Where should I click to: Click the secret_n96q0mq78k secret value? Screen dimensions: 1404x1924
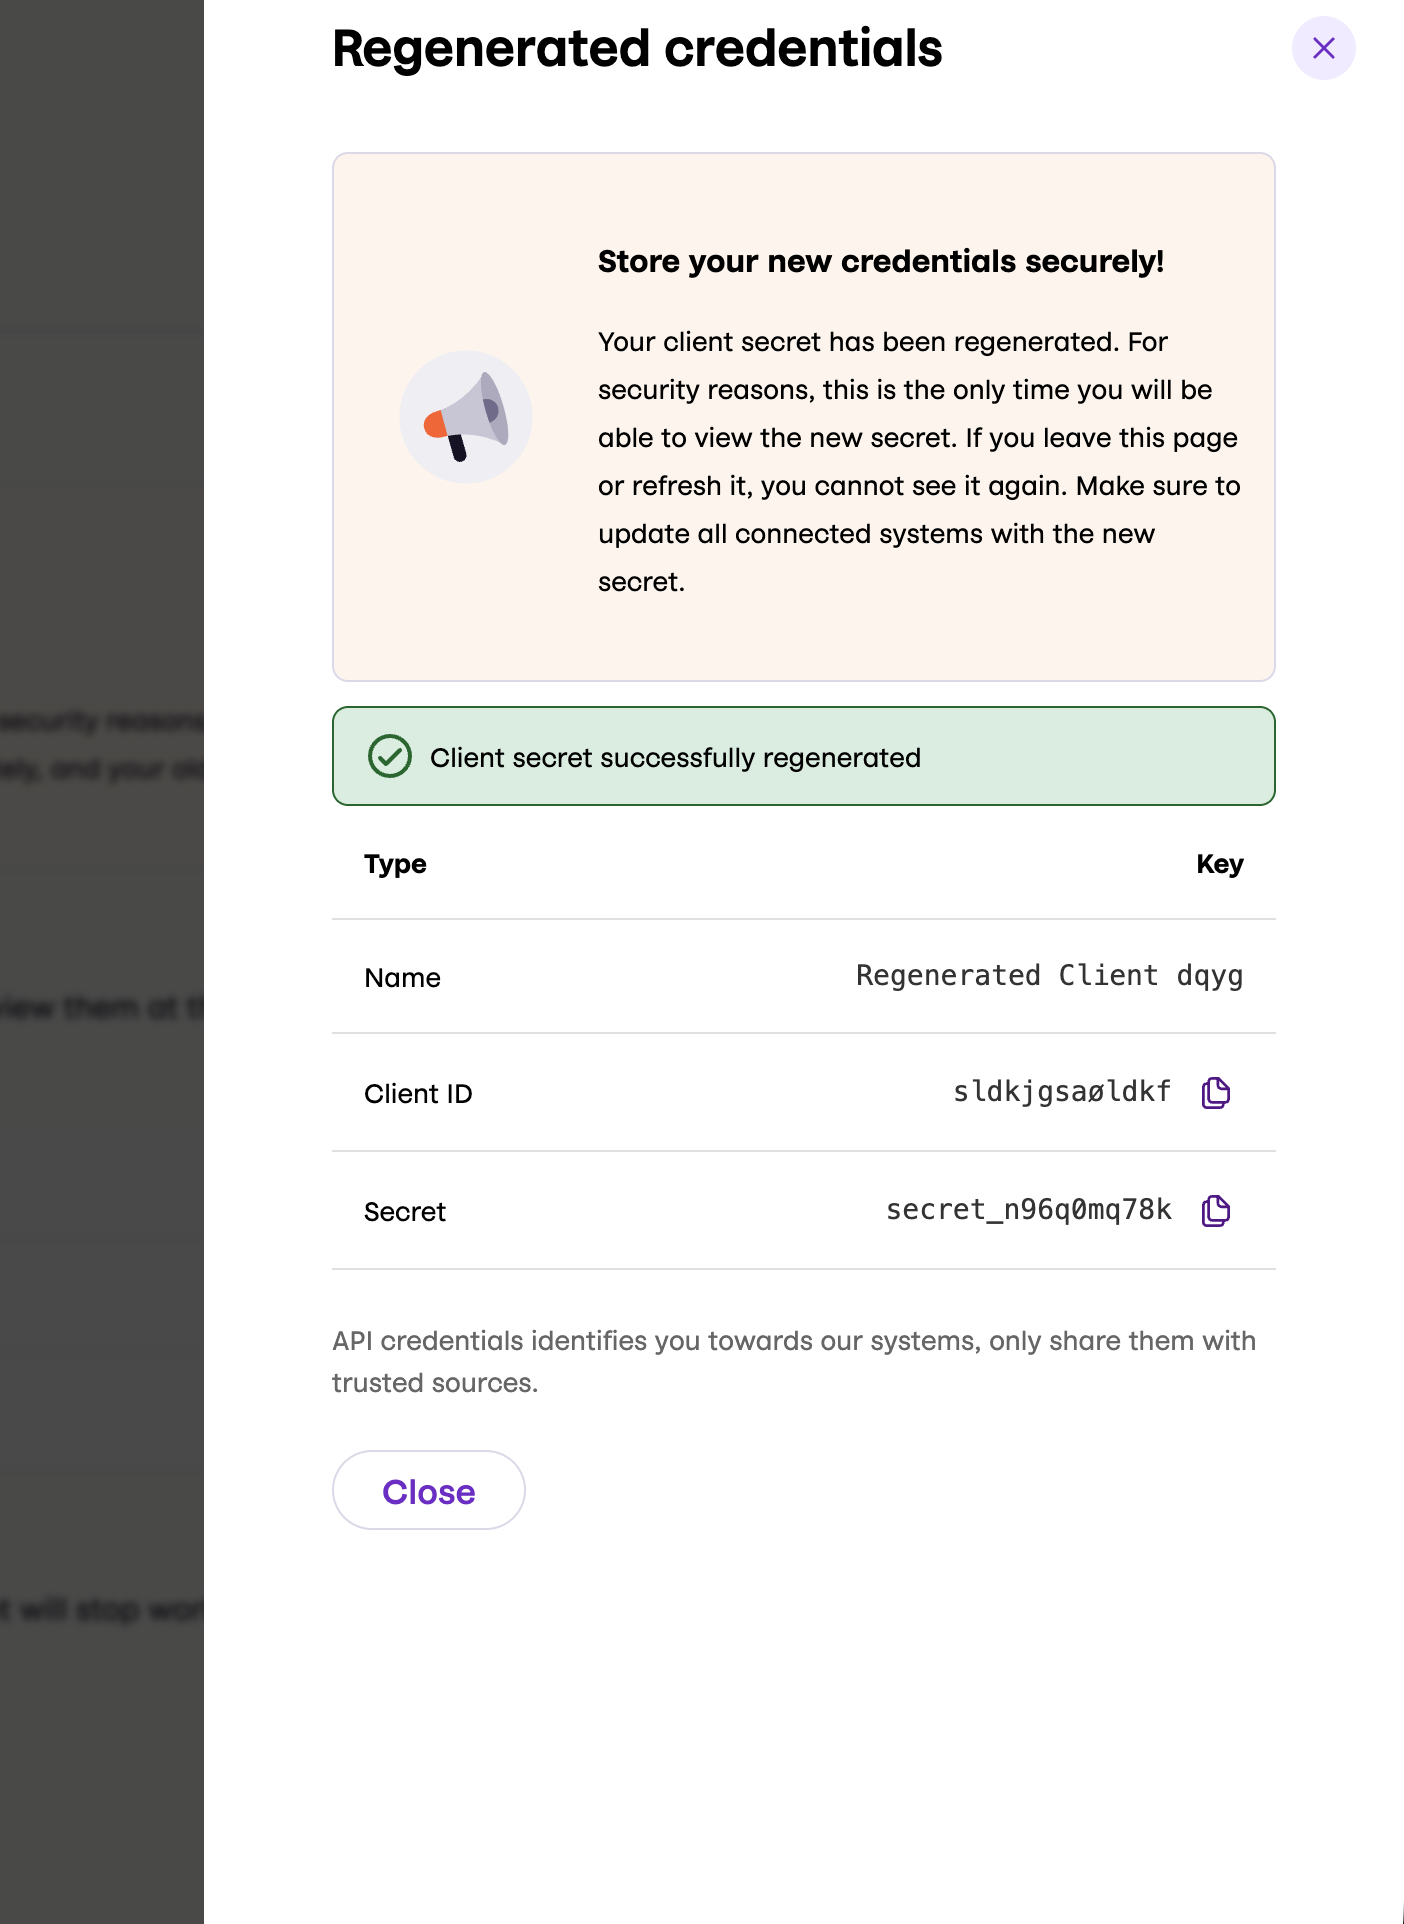(x=1028, y=1210)
